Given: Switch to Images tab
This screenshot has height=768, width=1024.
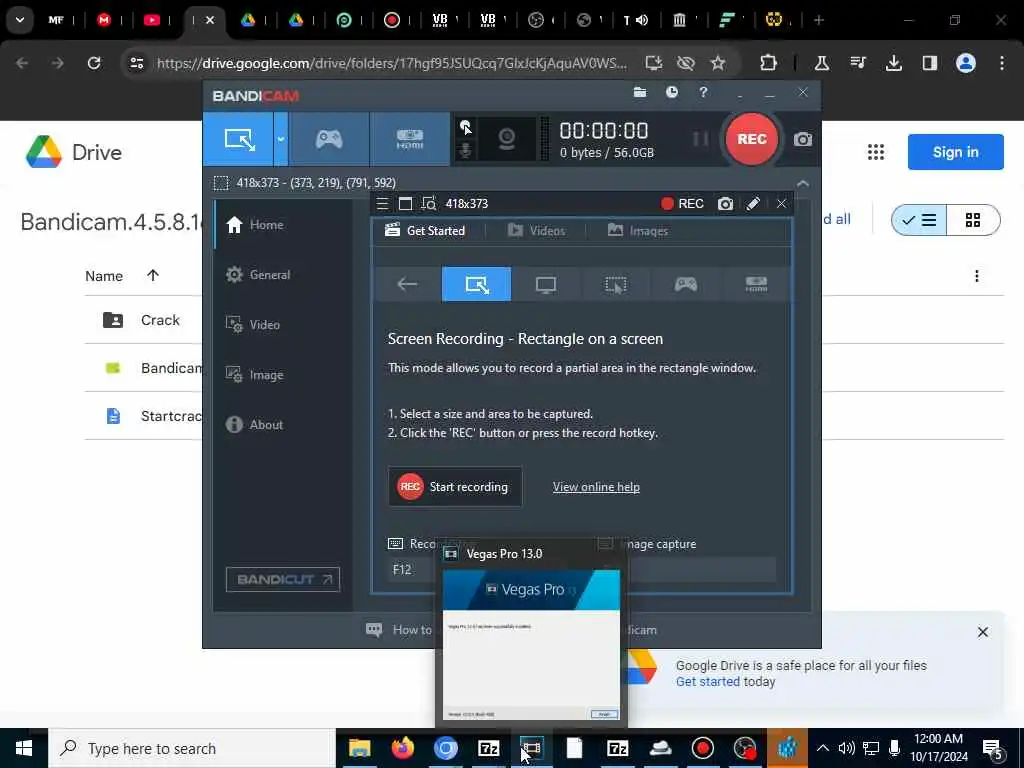Looking at the screenshot, I should click(x=638, y=231).
